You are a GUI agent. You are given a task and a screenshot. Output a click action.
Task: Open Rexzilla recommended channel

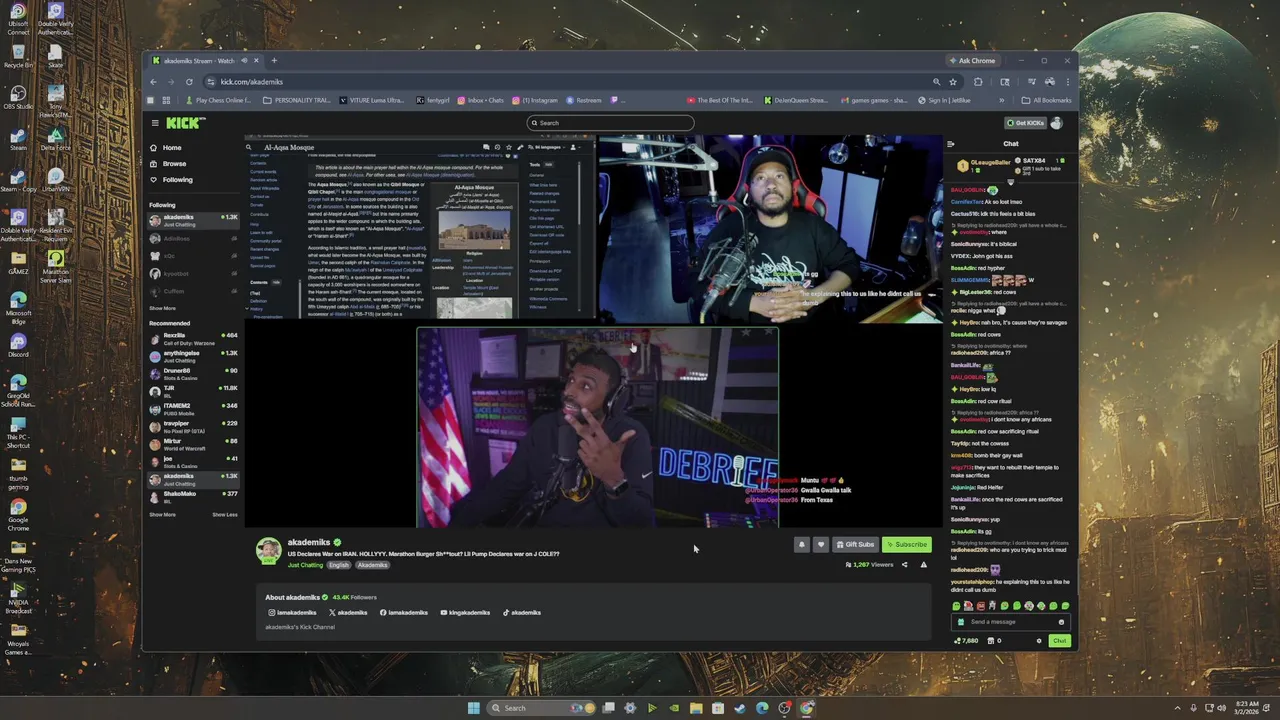[x=193, y=338]
